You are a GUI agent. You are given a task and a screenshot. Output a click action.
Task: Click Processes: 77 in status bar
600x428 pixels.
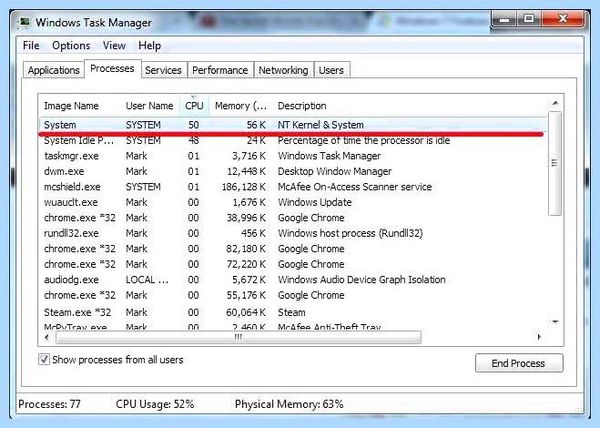pos(49,404)
